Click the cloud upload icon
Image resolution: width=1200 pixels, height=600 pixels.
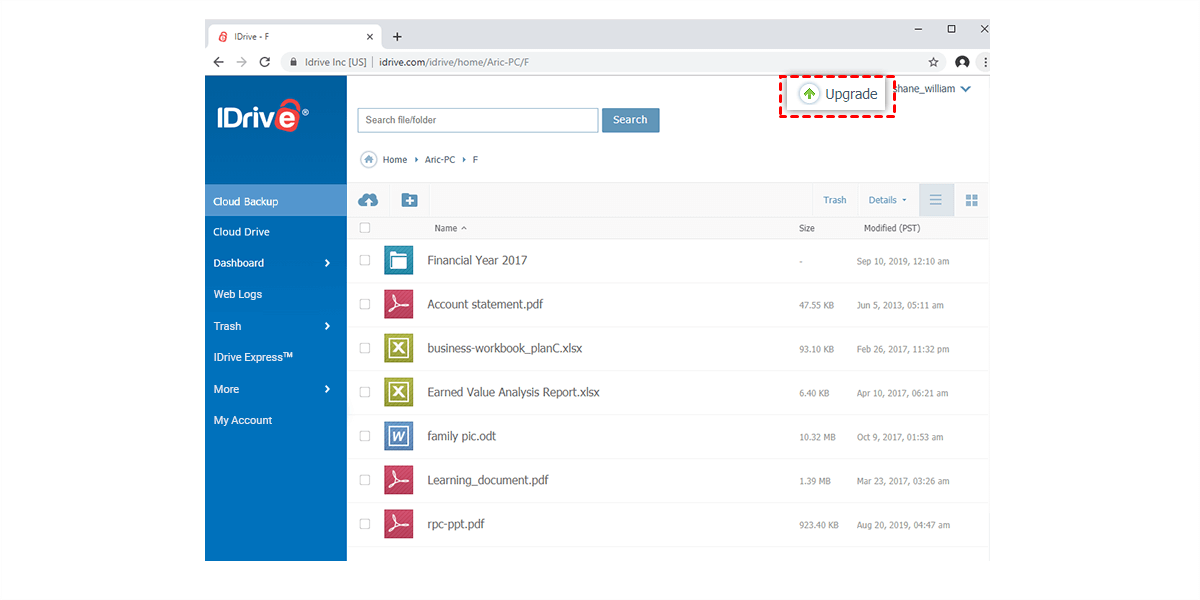(x=368, y=200)
